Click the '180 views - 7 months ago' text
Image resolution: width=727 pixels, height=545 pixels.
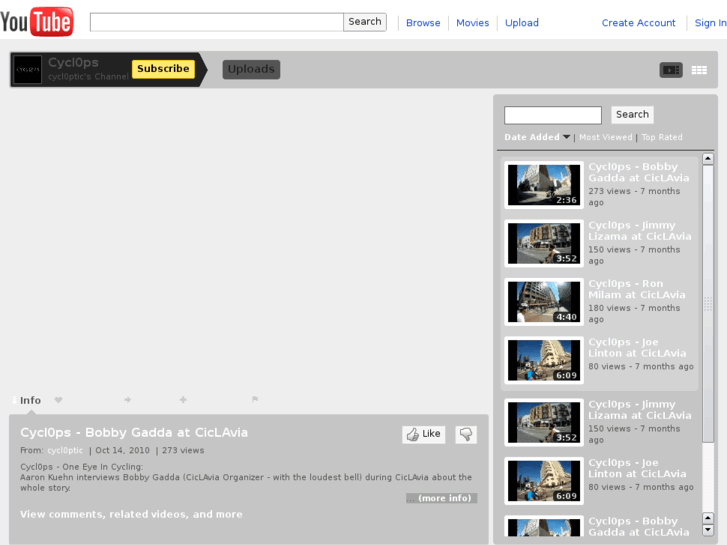coord(634,314)
